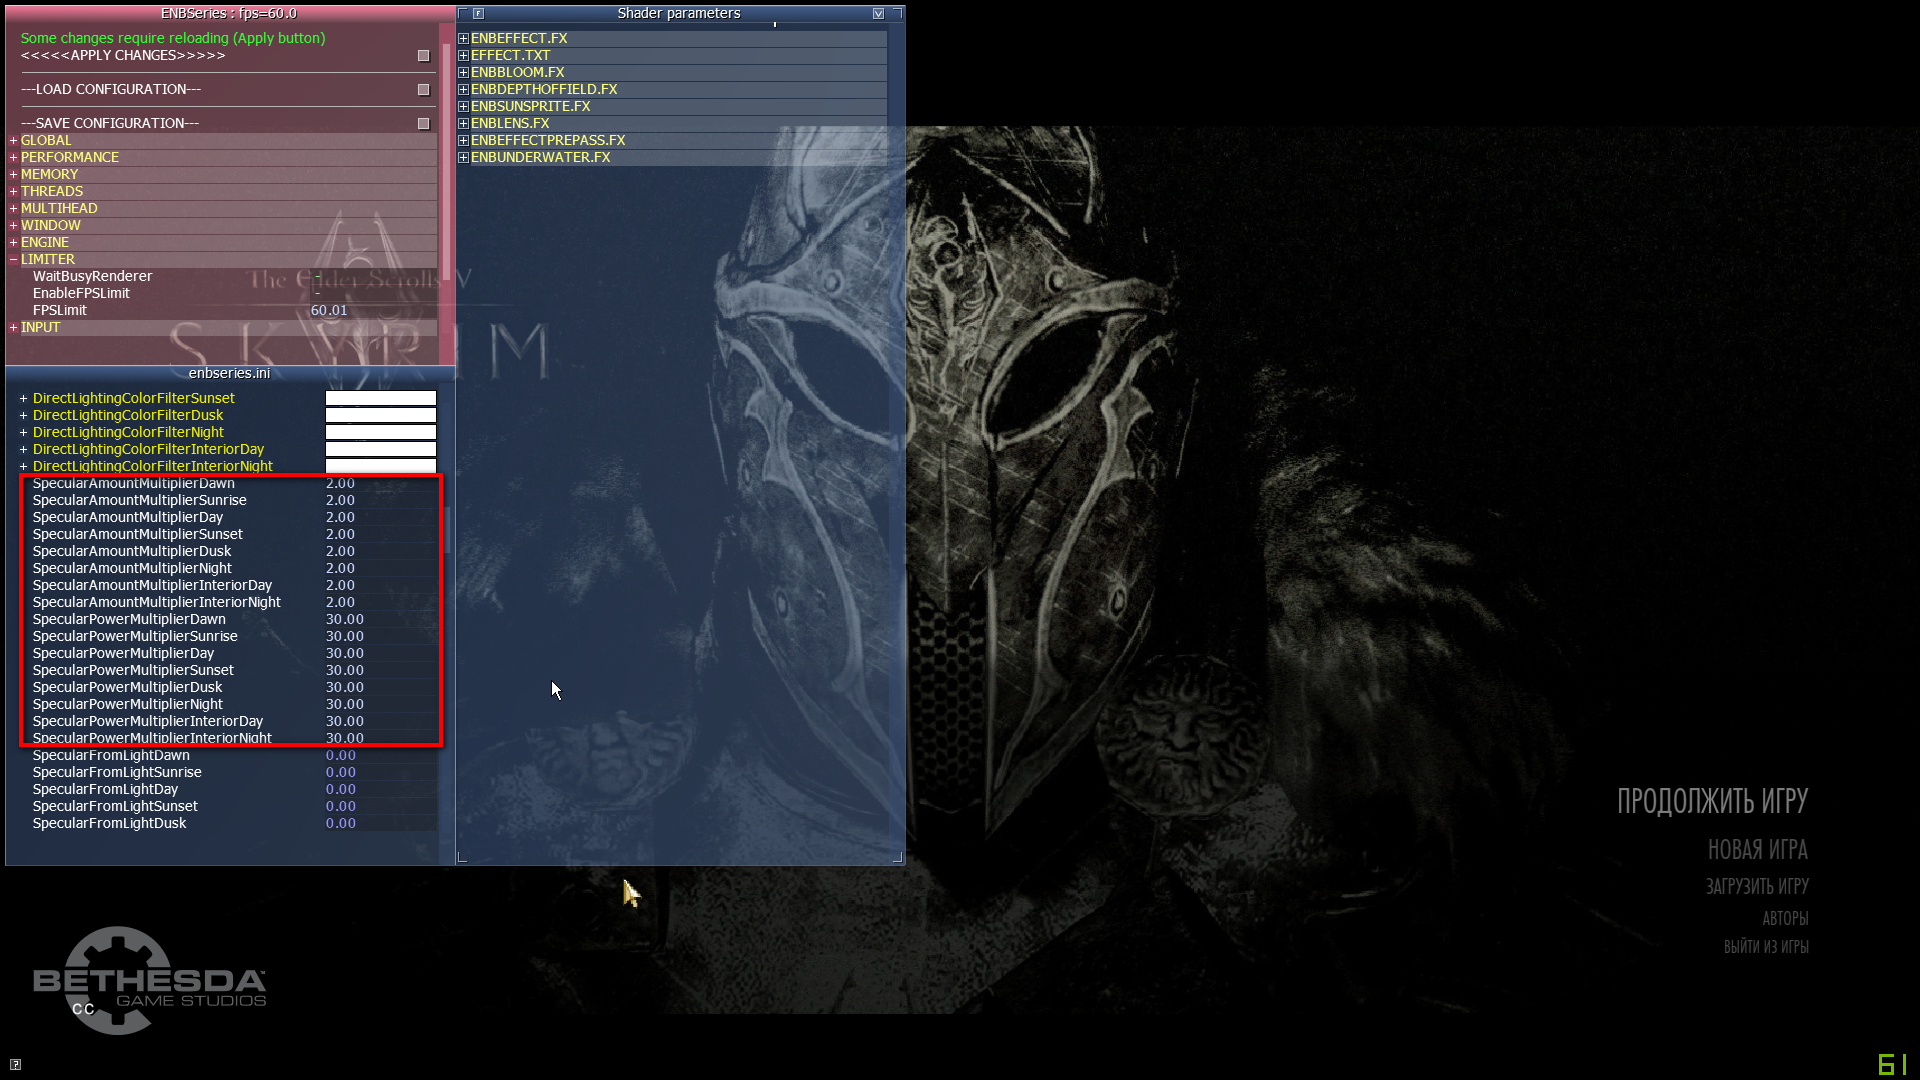The width and height of the screenshot is (1920, 1080).
Task: Expand the MEMORY section
Action: pos(14,175)
